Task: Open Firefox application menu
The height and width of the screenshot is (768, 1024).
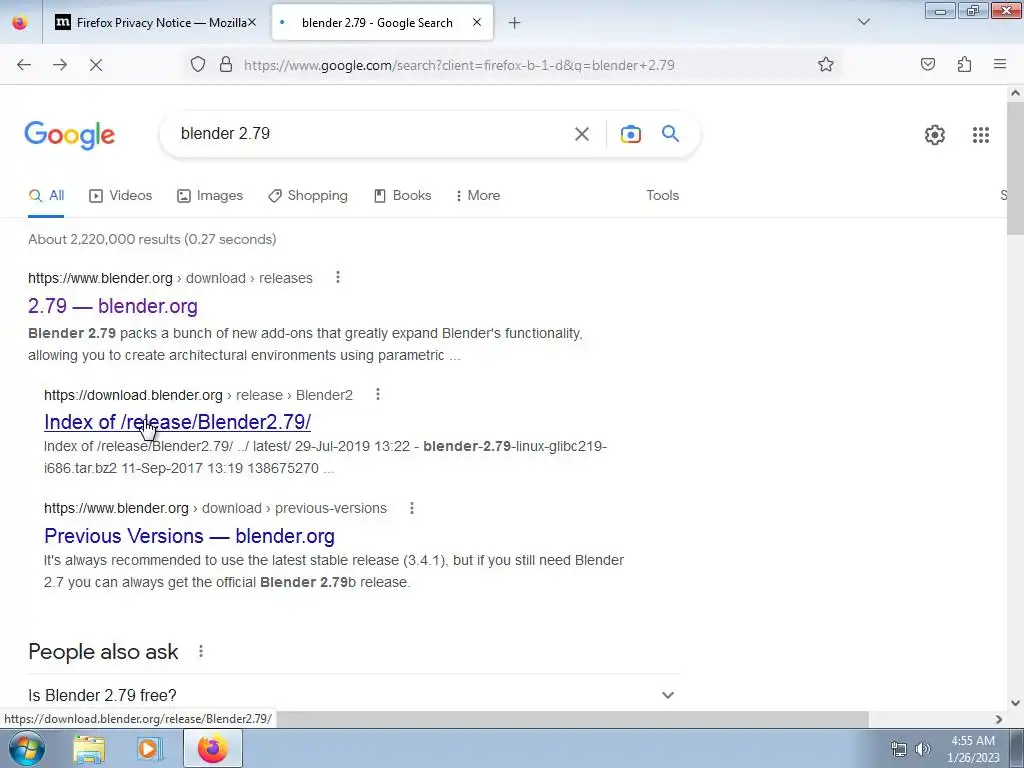Action: click(1000, 64)
